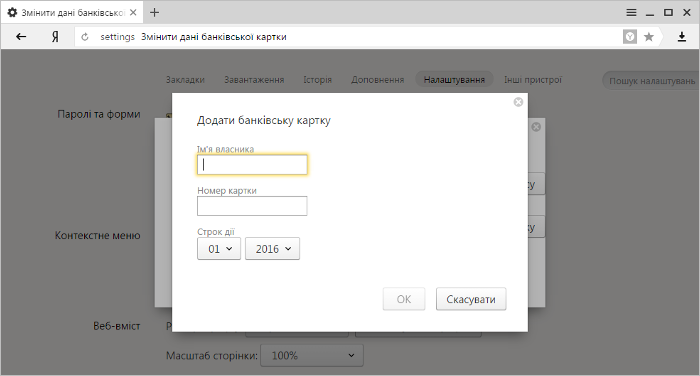
Task: Open Yandex home via the Я logo
Action: [x=55, y=37]
